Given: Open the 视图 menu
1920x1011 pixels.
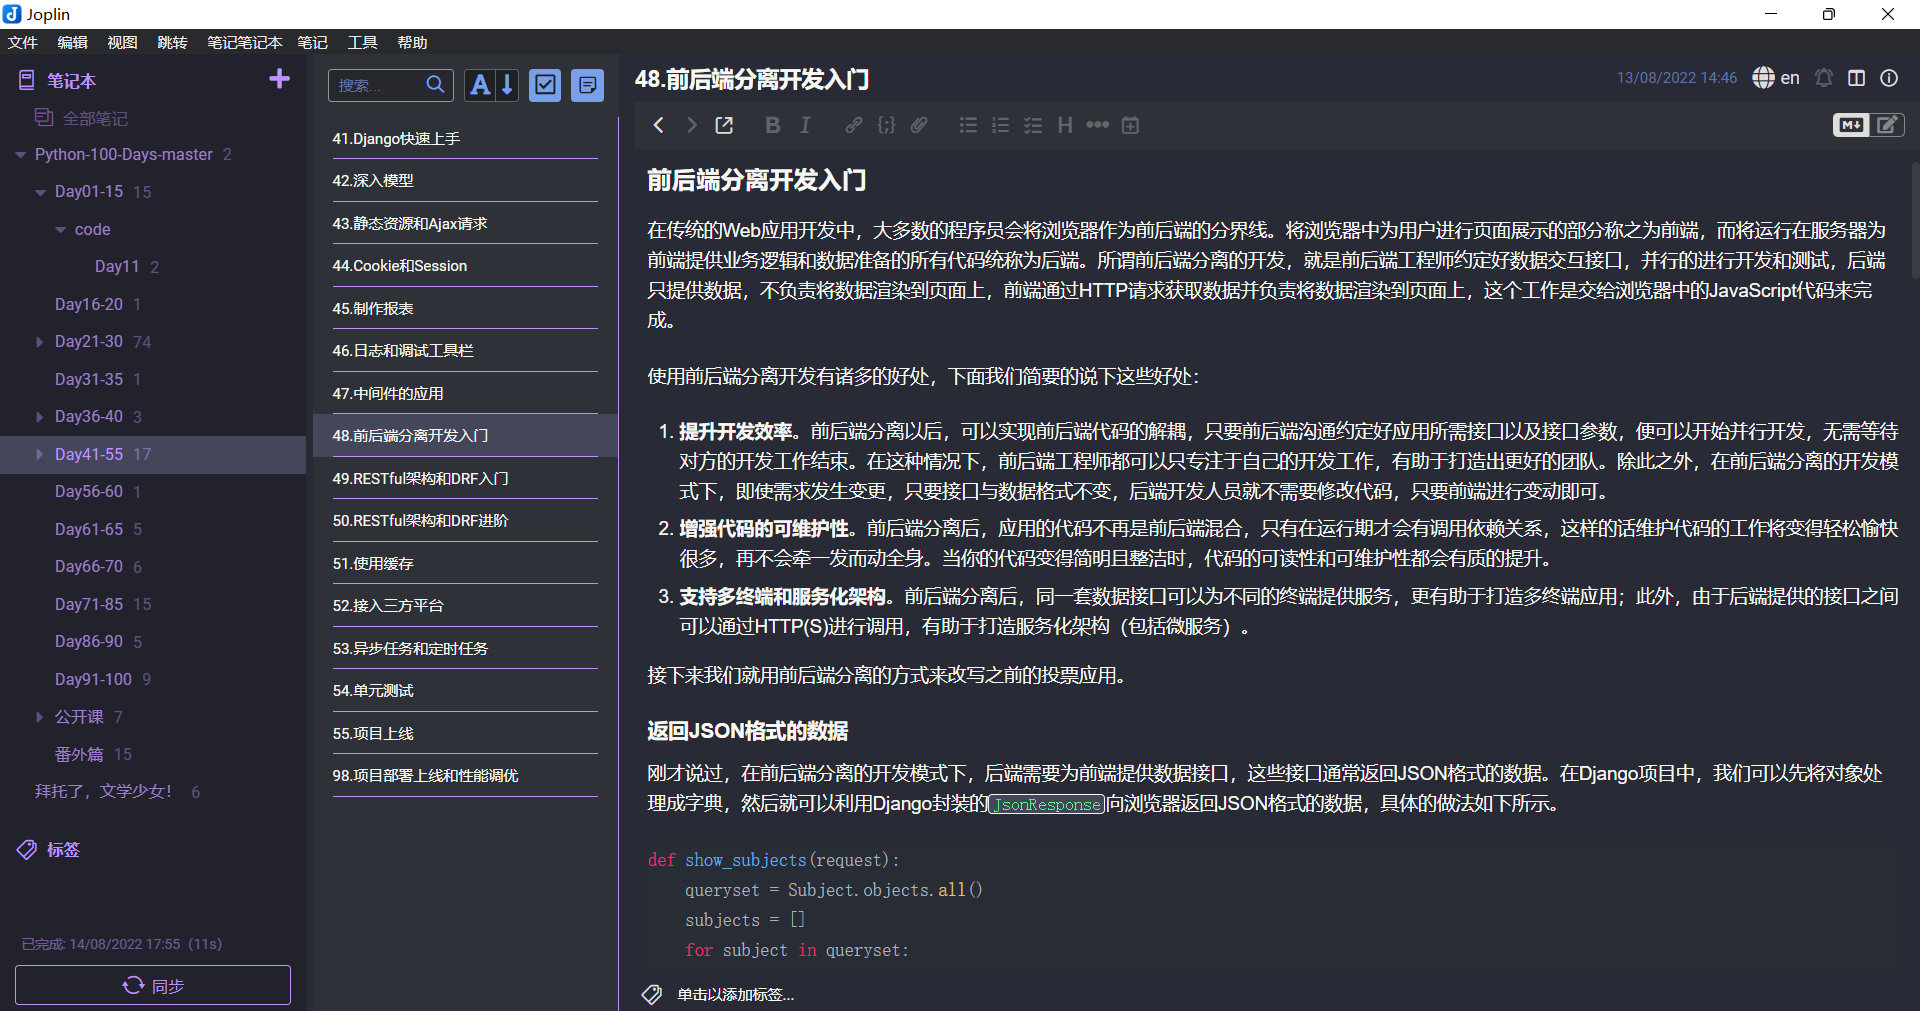Looking at the screenshot, I should click(122, 42).
